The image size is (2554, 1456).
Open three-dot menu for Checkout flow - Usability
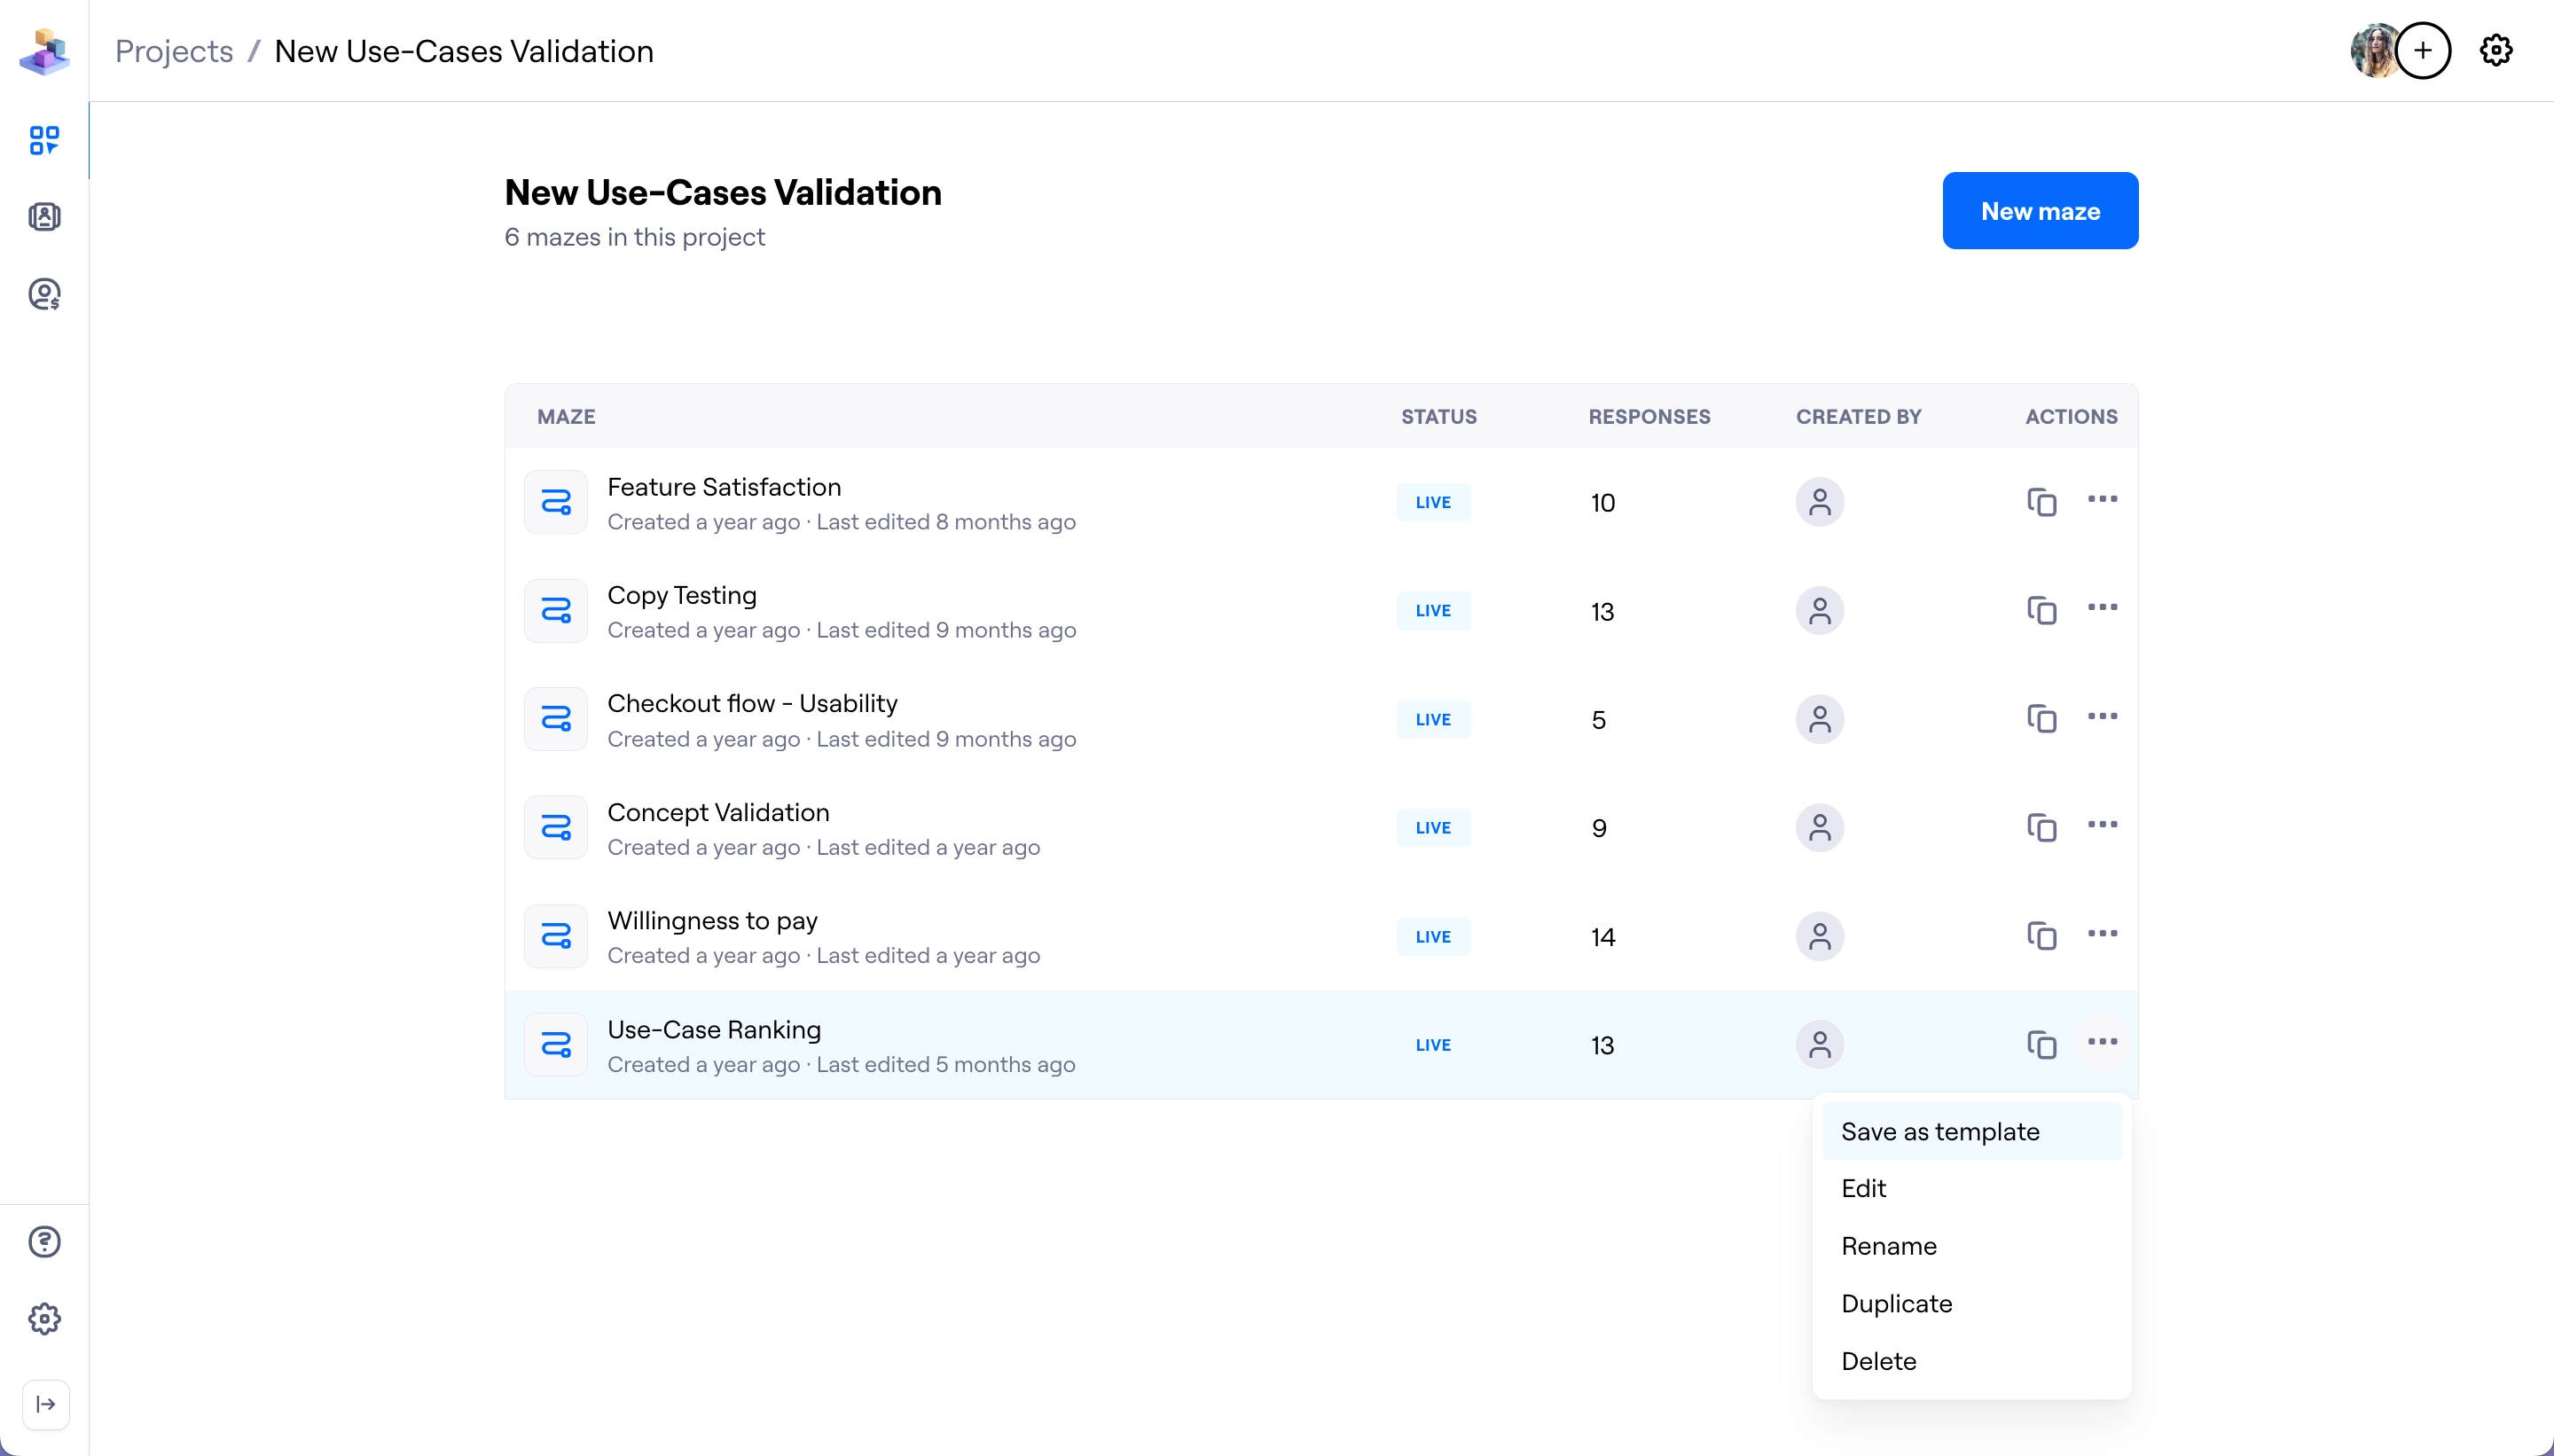2102,716
